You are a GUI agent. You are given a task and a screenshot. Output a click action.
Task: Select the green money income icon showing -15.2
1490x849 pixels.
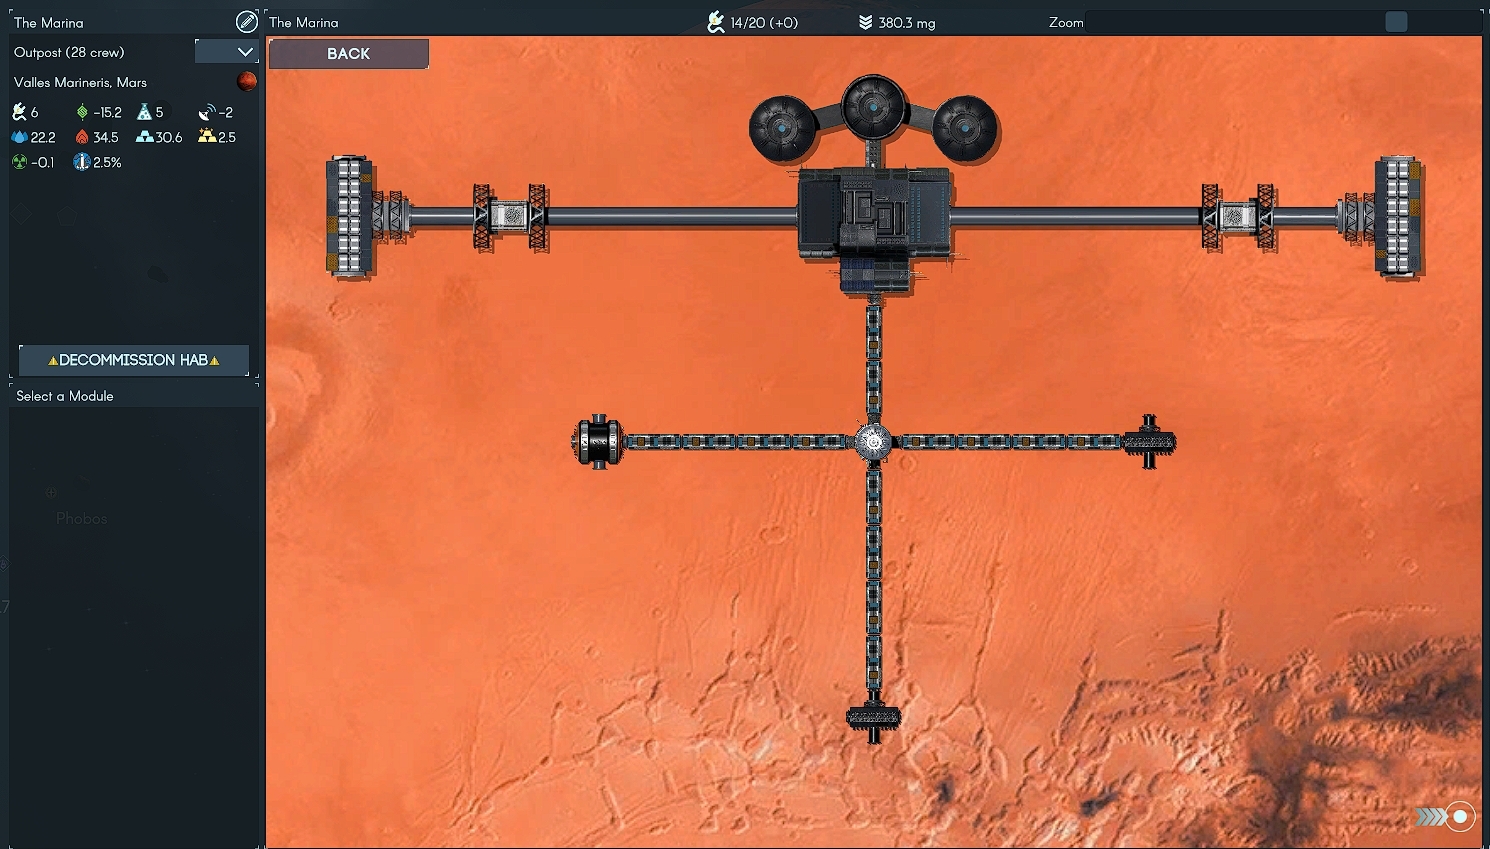click(83, 112)
